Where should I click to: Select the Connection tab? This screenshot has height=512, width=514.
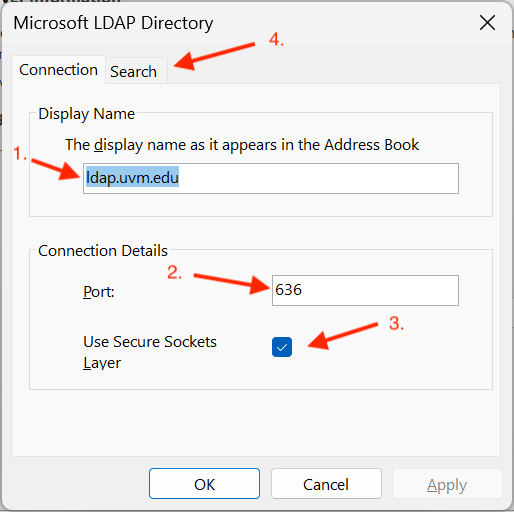pyautogui.click(x=58, y=70)
